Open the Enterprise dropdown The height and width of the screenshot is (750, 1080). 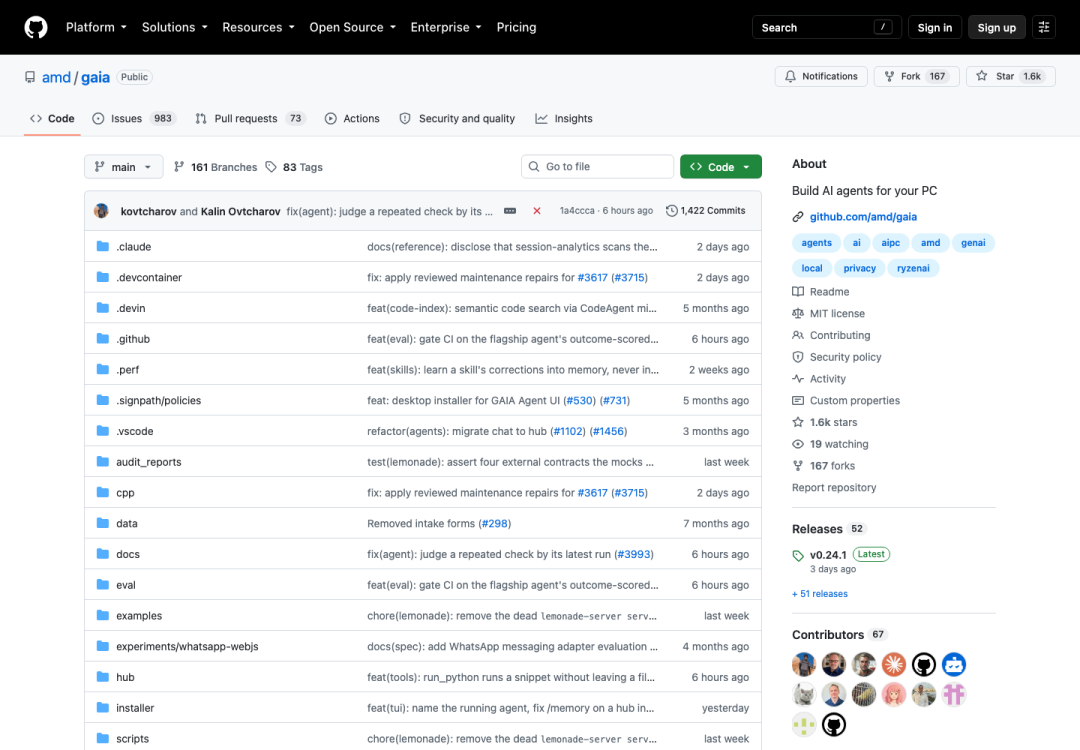point(446,28)
